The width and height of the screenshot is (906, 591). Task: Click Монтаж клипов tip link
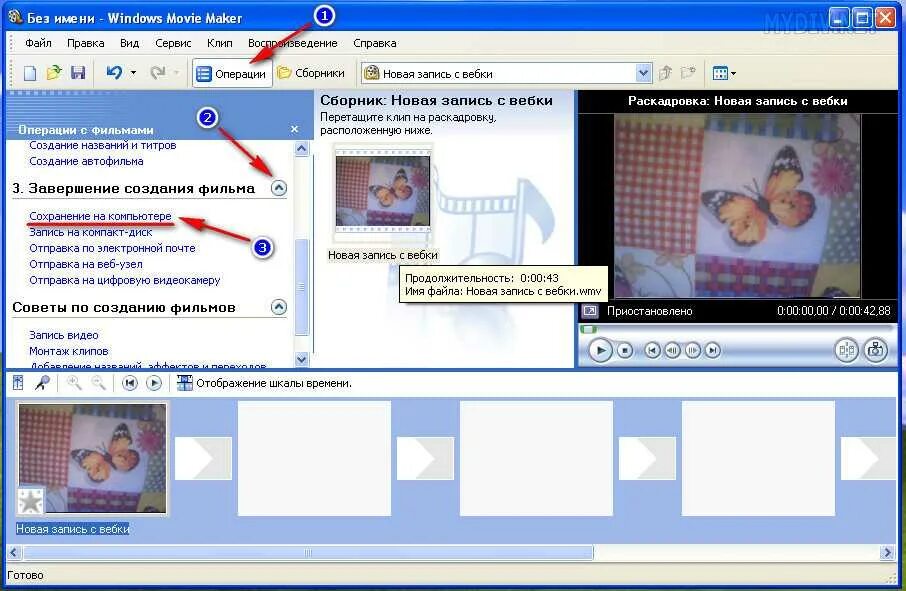point(69,351)
